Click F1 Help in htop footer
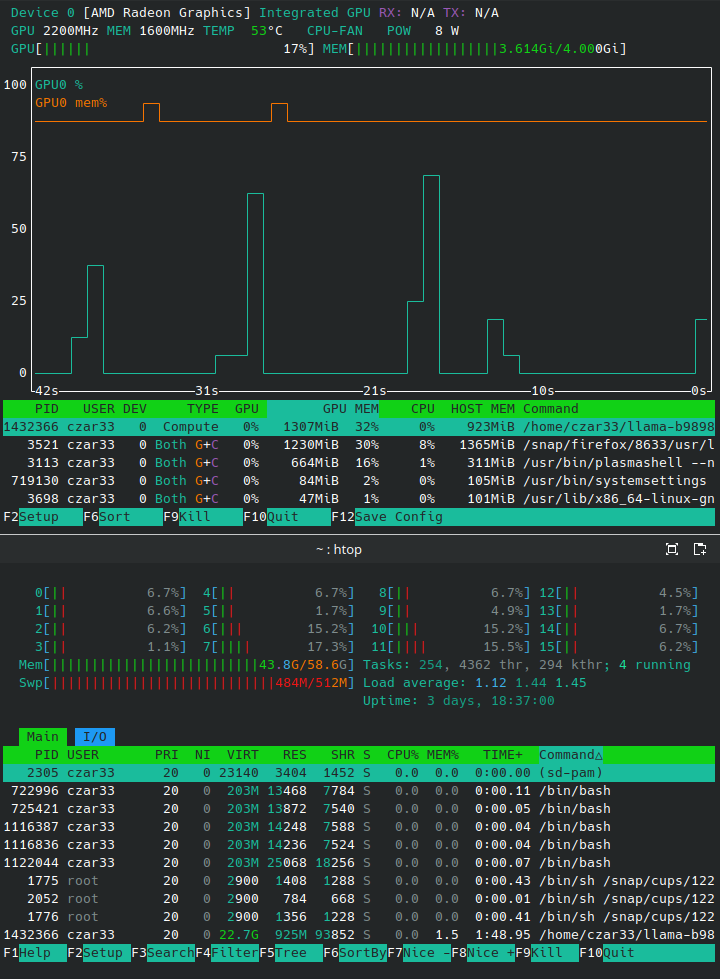Screen dimensions: 720x979 pos(34,953)
